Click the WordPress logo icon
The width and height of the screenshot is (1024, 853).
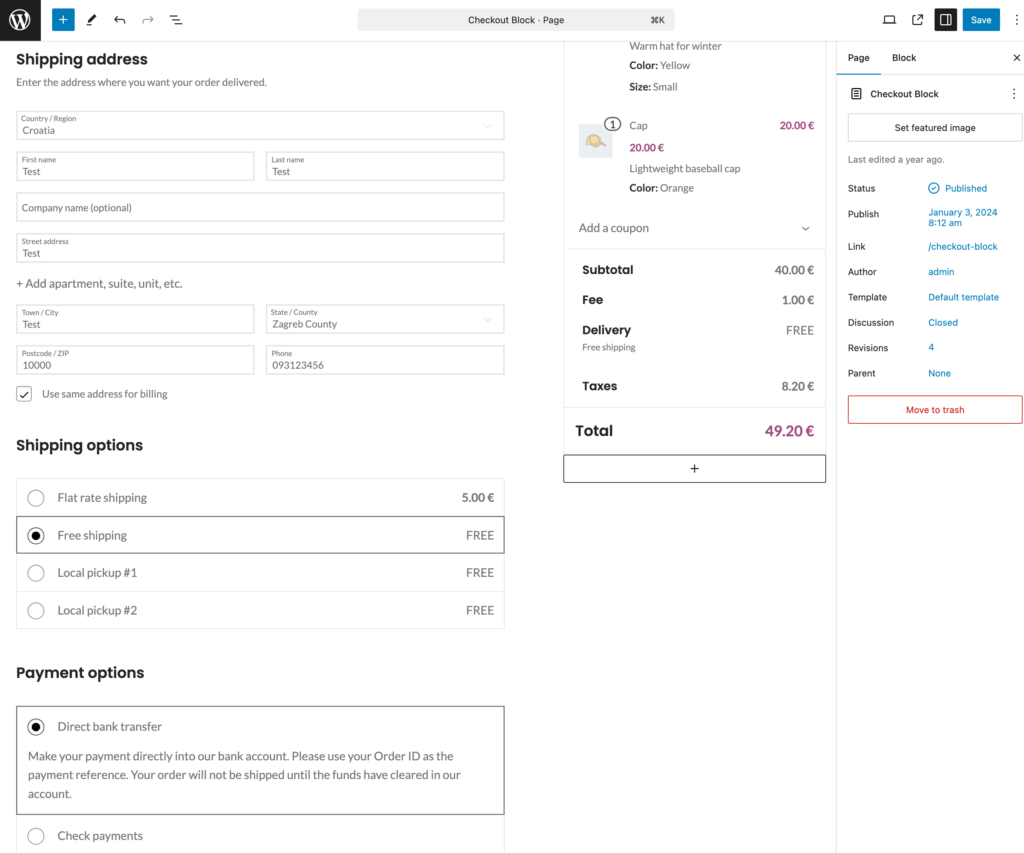pos(20,20)
